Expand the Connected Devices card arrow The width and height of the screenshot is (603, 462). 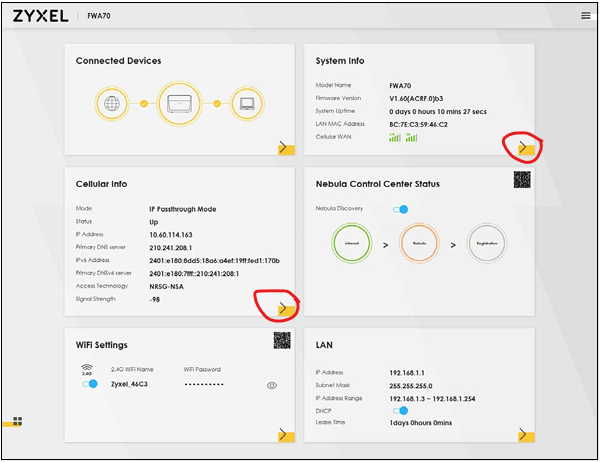pos(286,148)
